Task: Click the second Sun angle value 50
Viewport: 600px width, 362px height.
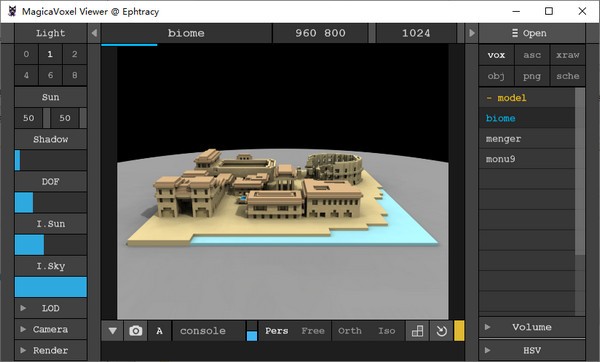Action: coord(65,118)
